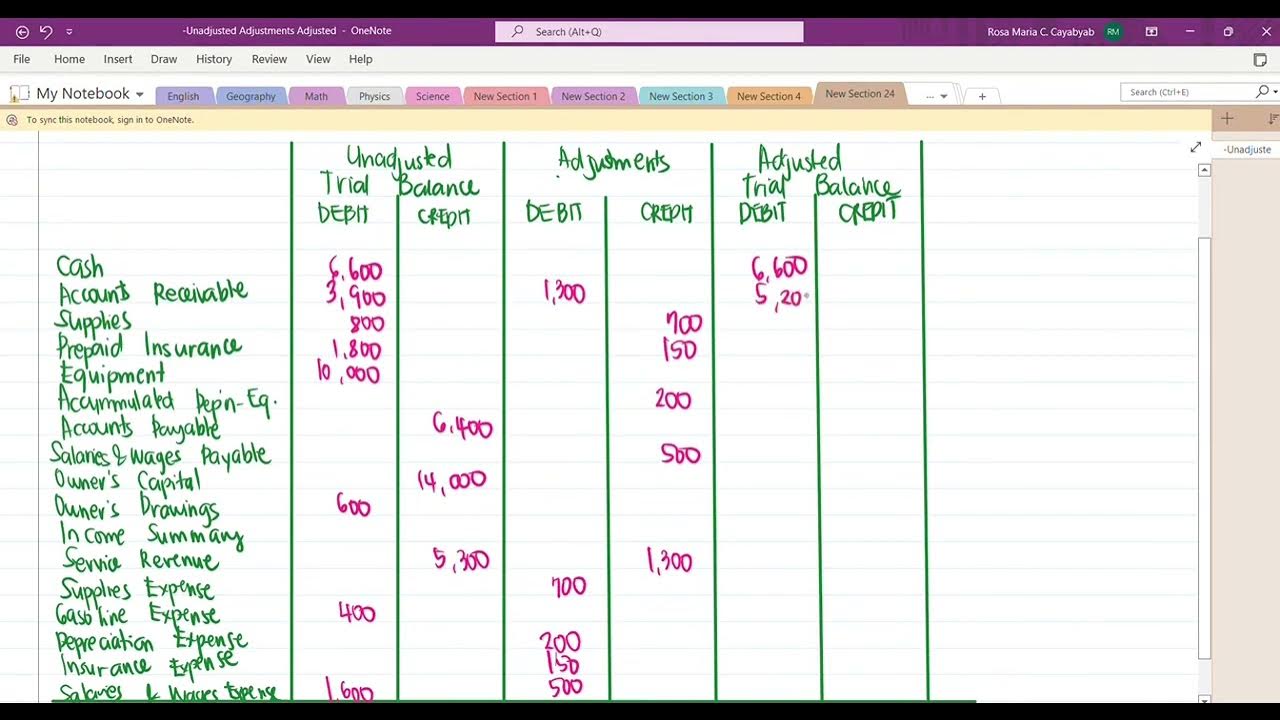
Task: Switch to the New Section 4 tab
Action: click(769, 96)
